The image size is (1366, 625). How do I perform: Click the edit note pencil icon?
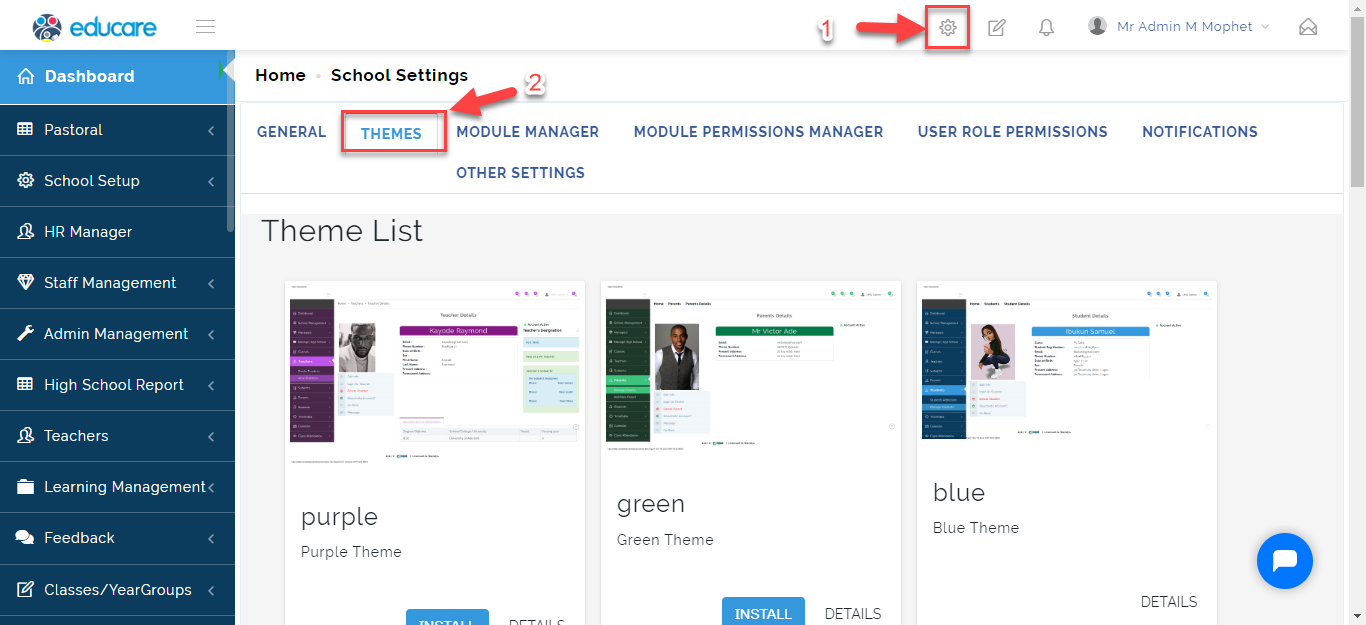(996, 27)
